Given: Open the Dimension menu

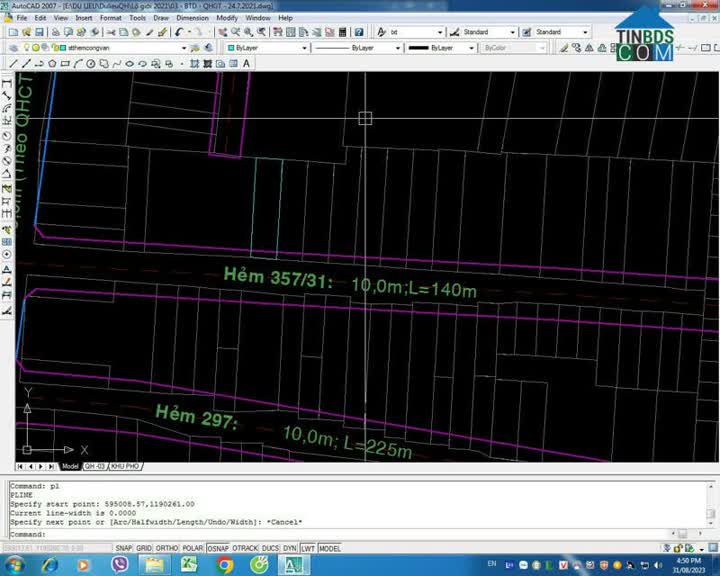Looking at the screenshot, I should click(193, 18).
